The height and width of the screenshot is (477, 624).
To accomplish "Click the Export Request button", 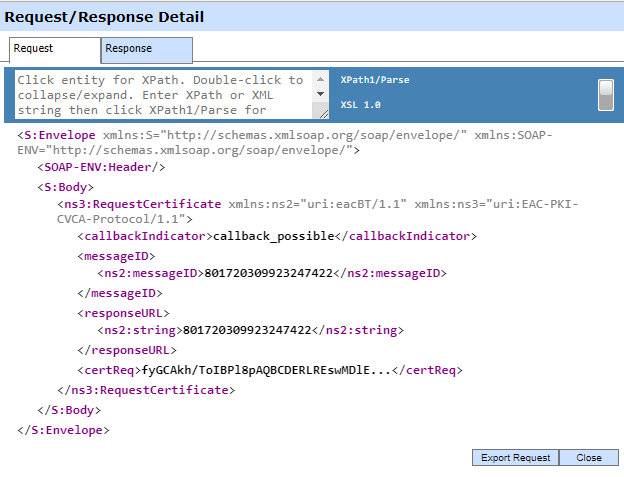I will 515,458.
